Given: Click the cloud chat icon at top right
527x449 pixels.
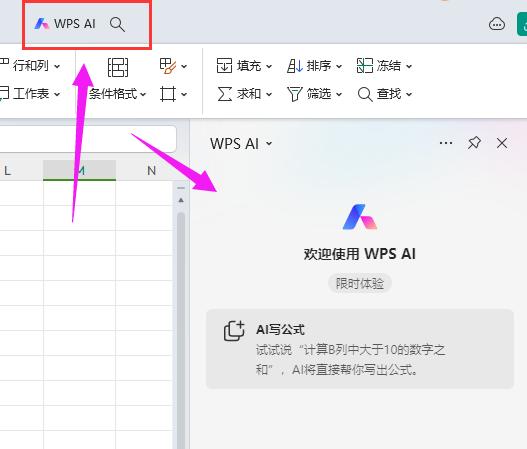Looking at the screenshot, I should 496,24.
